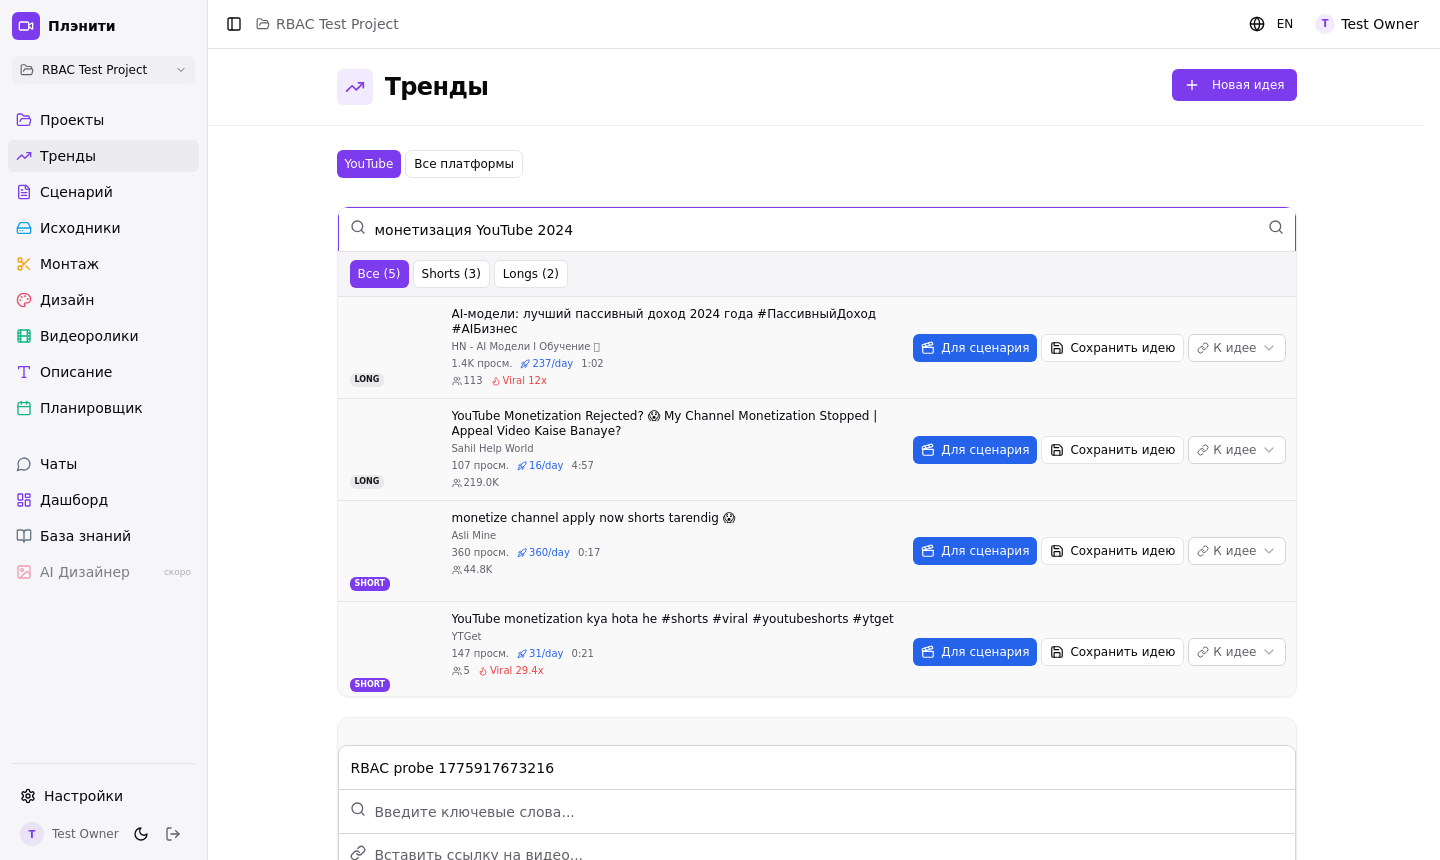Screen dimensions: 1440x860
Task: Select the YouTube platform filter
Action: [368, 164]
